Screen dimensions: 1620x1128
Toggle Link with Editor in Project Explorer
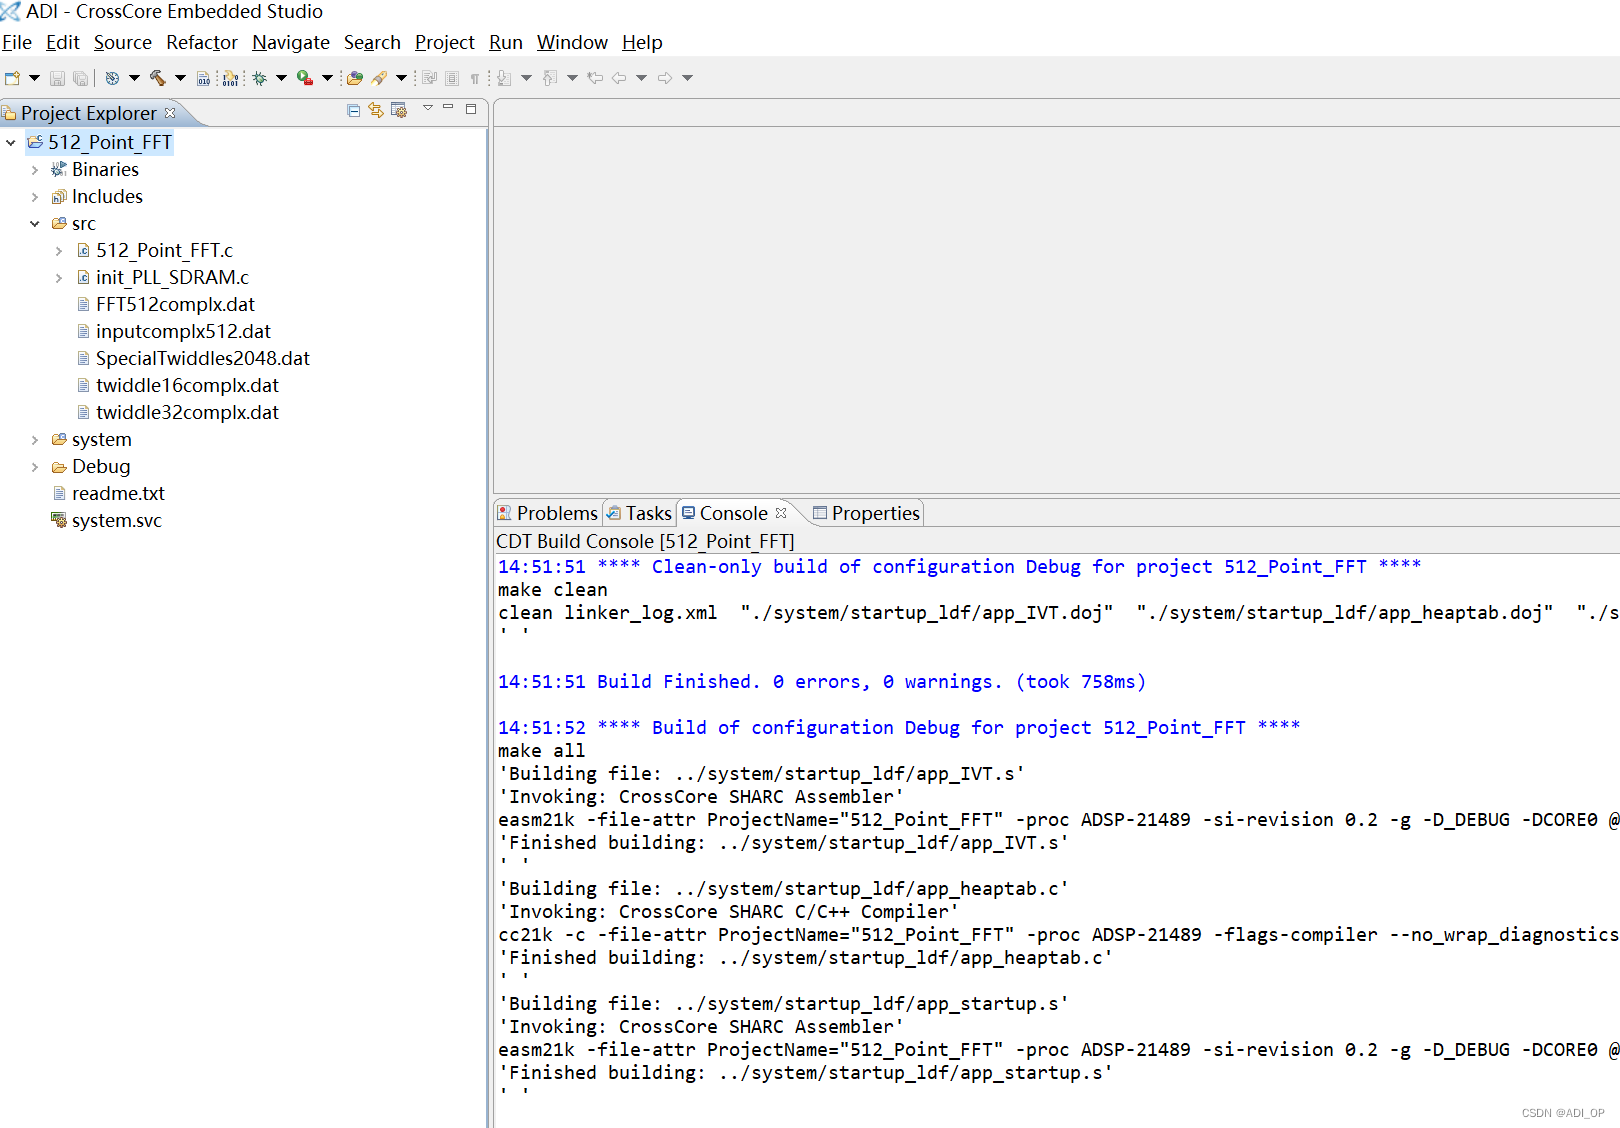pos(376,111)
